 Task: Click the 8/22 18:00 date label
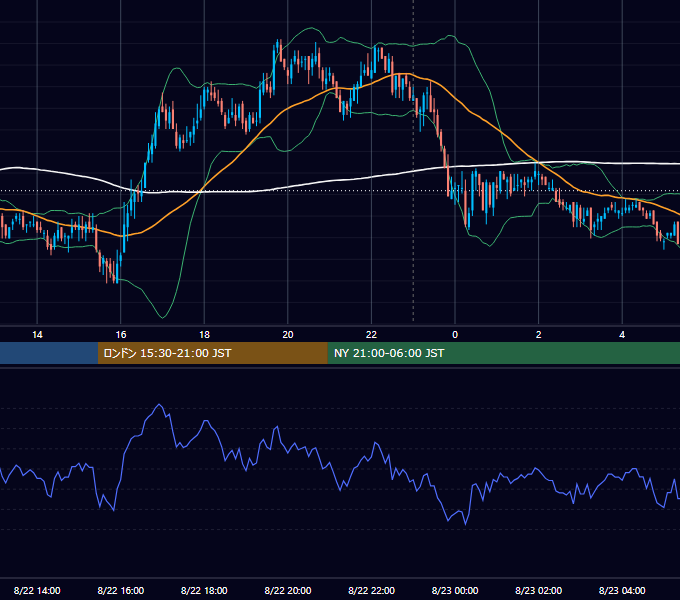(204, 590)
